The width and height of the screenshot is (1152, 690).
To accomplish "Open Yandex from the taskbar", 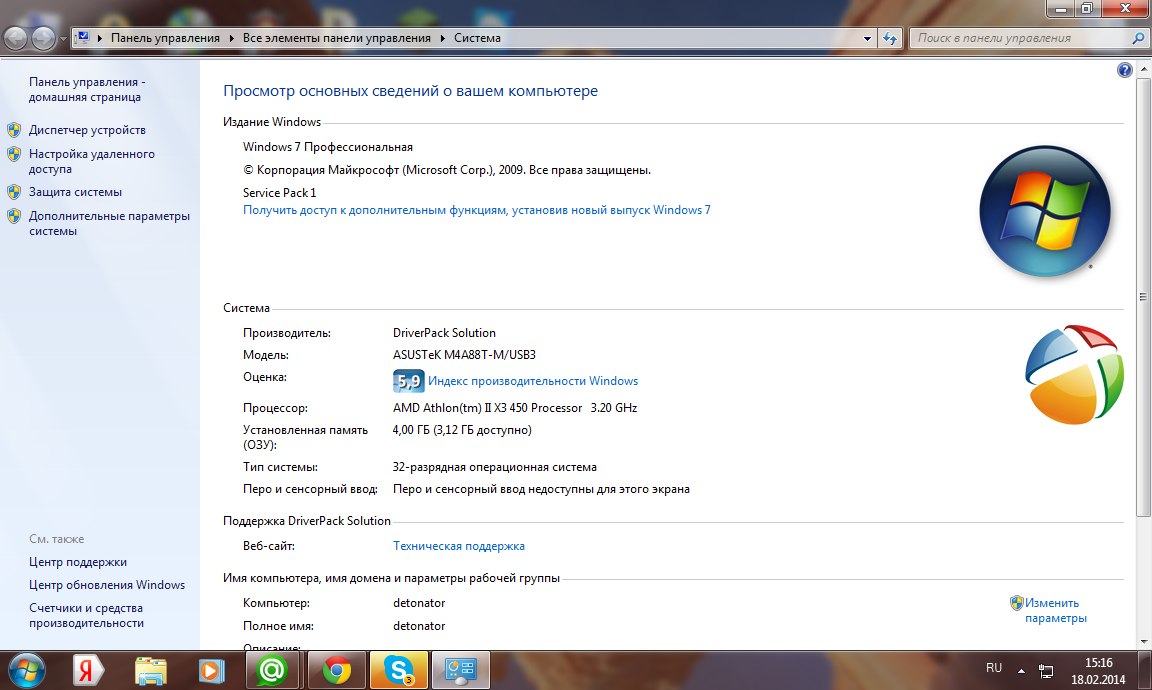I will pyautogui.click(x=89, y=670).
